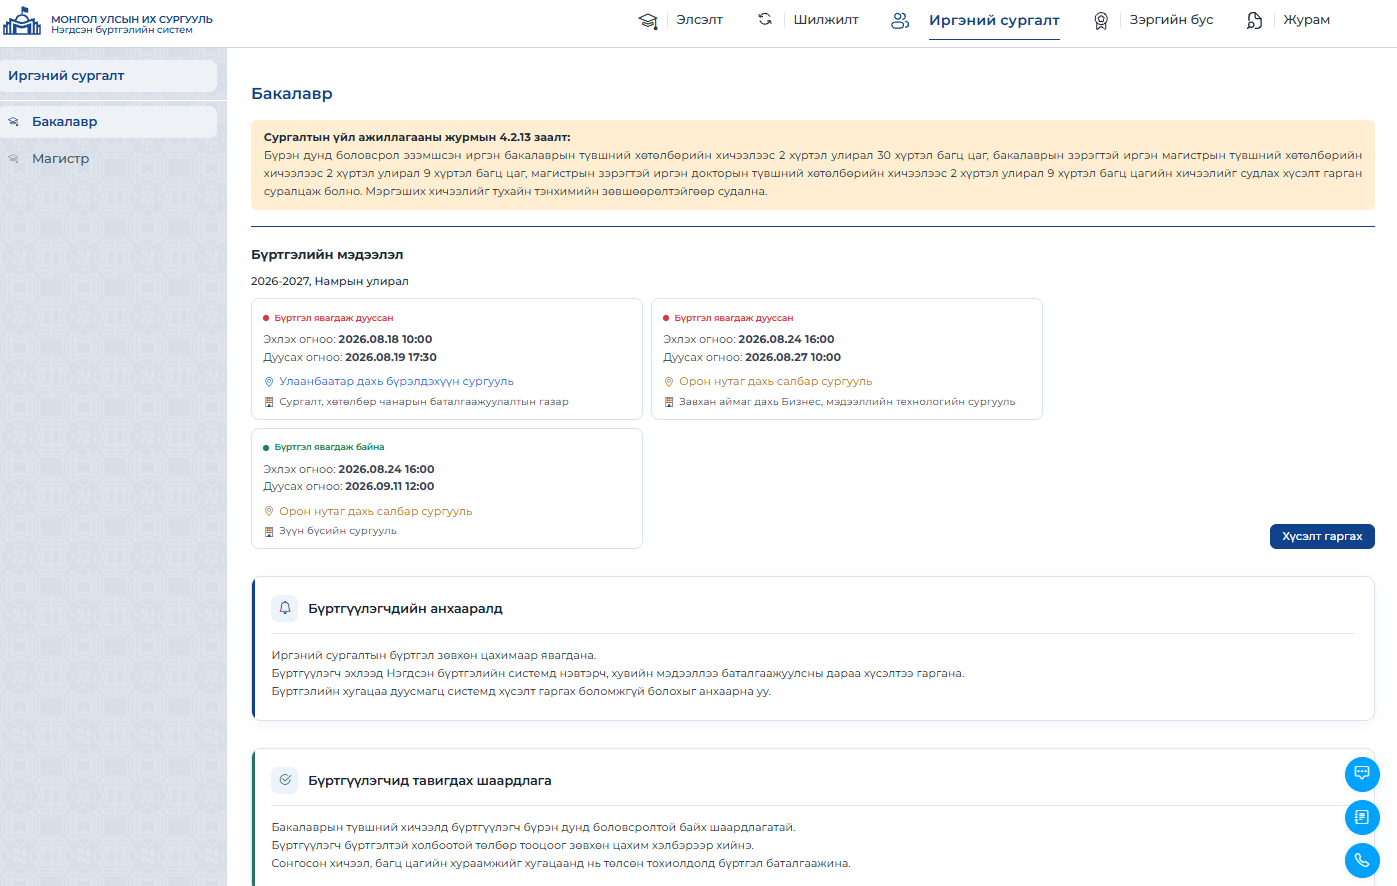This screenshot has height=886, width=1397.
Task: Click end date 2026.09.11 12:00
Action: click(x=389, y=486)
